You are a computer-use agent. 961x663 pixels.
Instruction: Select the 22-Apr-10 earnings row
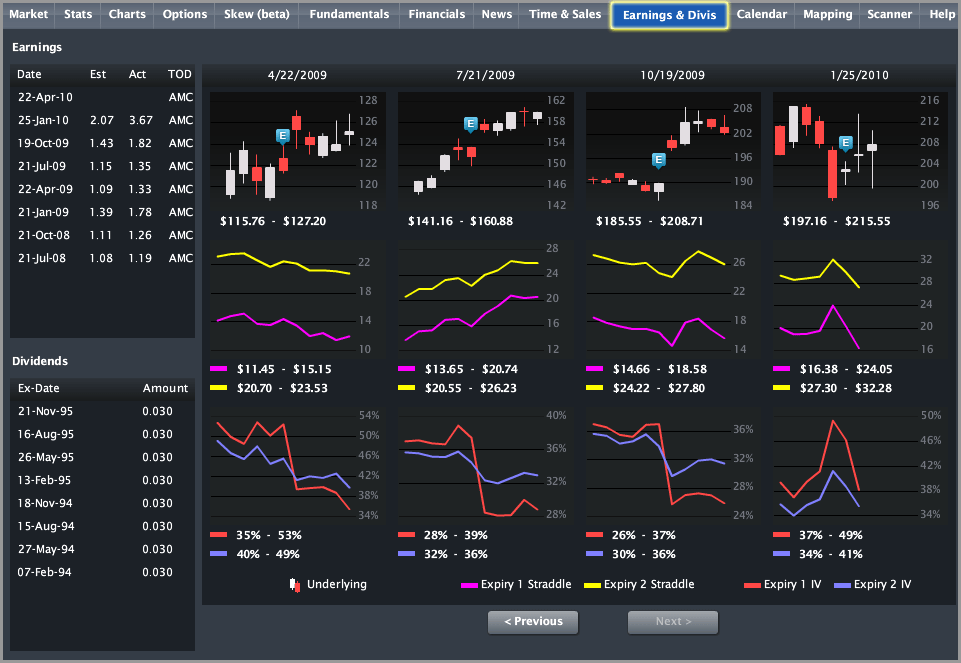(x=102, y=97)
